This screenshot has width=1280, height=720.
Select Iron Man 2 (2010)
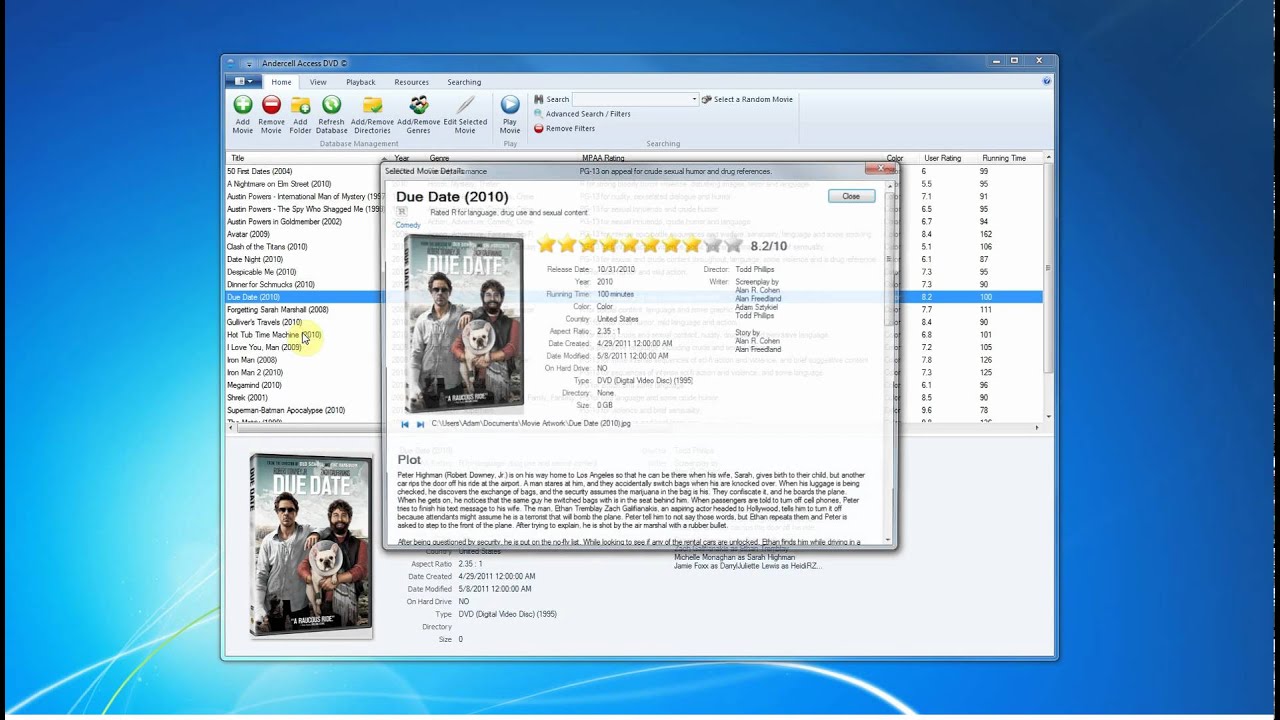point(255,372)
